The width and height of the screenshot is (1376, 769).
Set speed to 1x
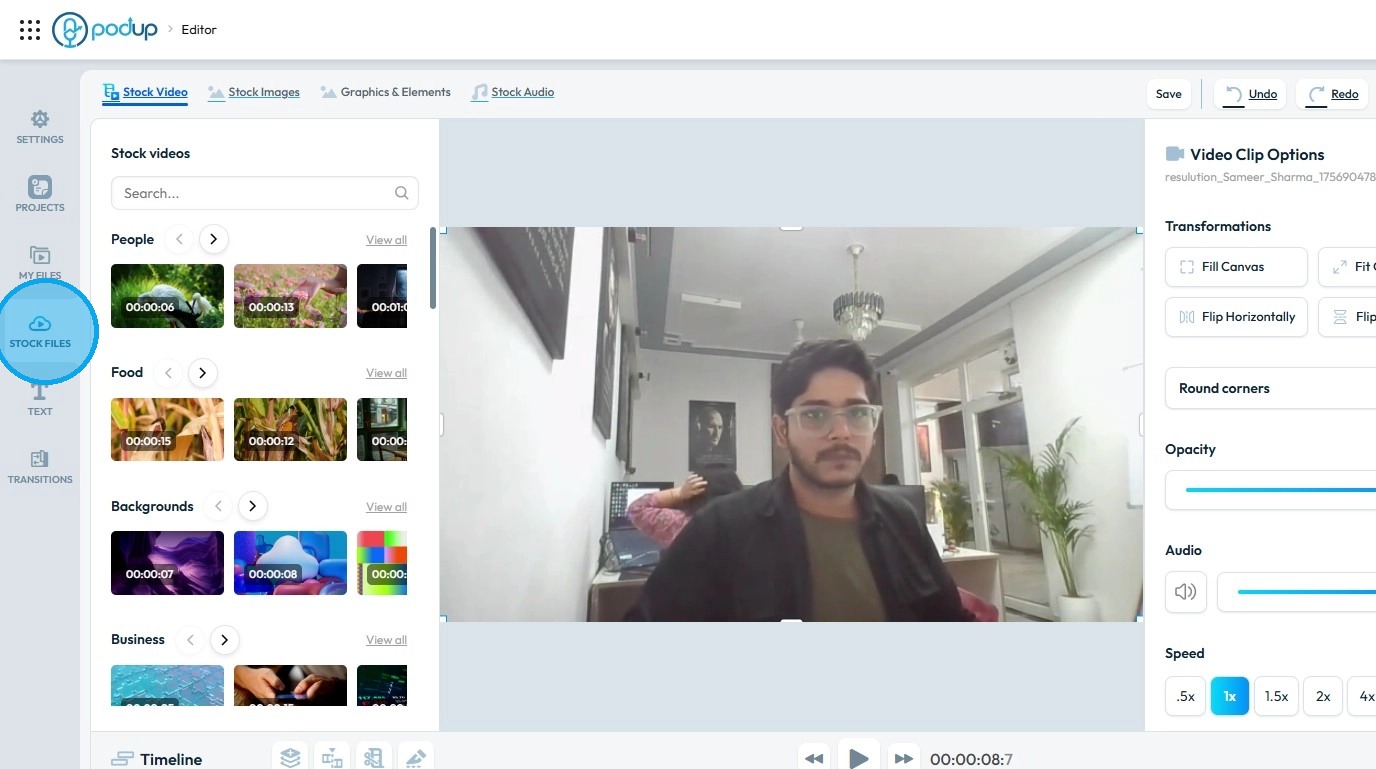[1230, 696]
